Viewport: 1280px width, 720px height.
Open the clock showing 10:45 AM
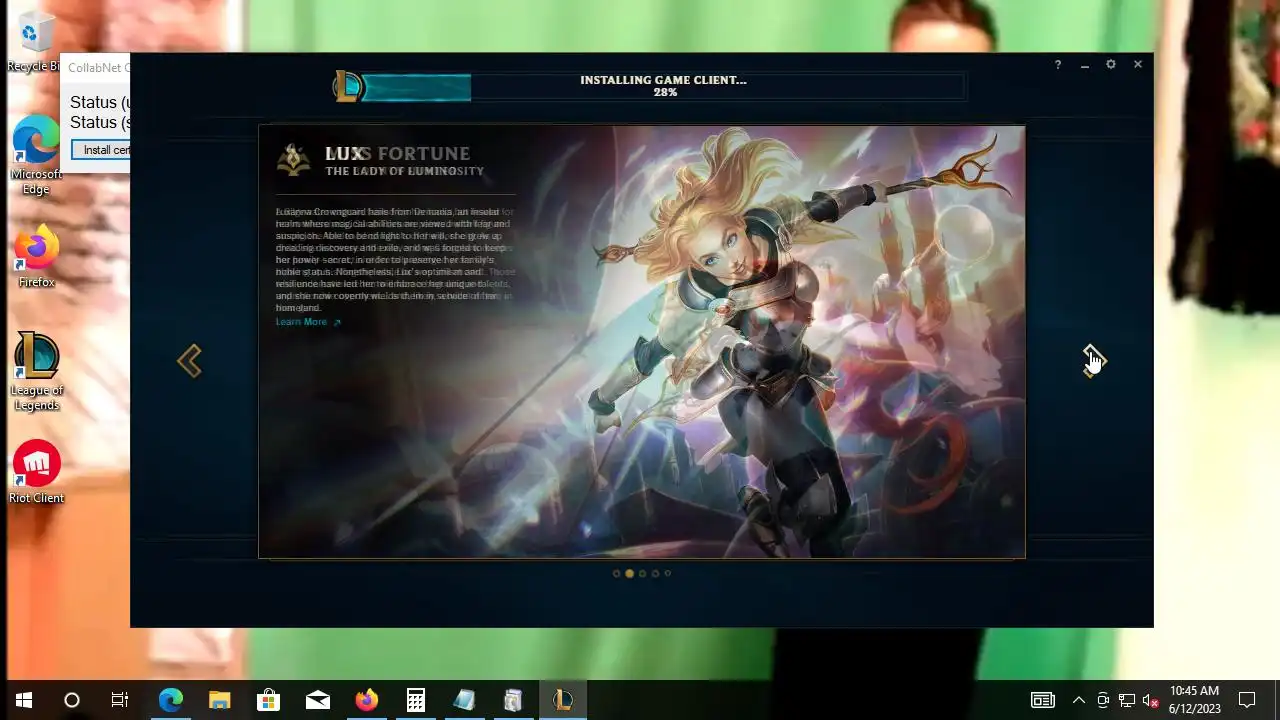pos(1195,700)
